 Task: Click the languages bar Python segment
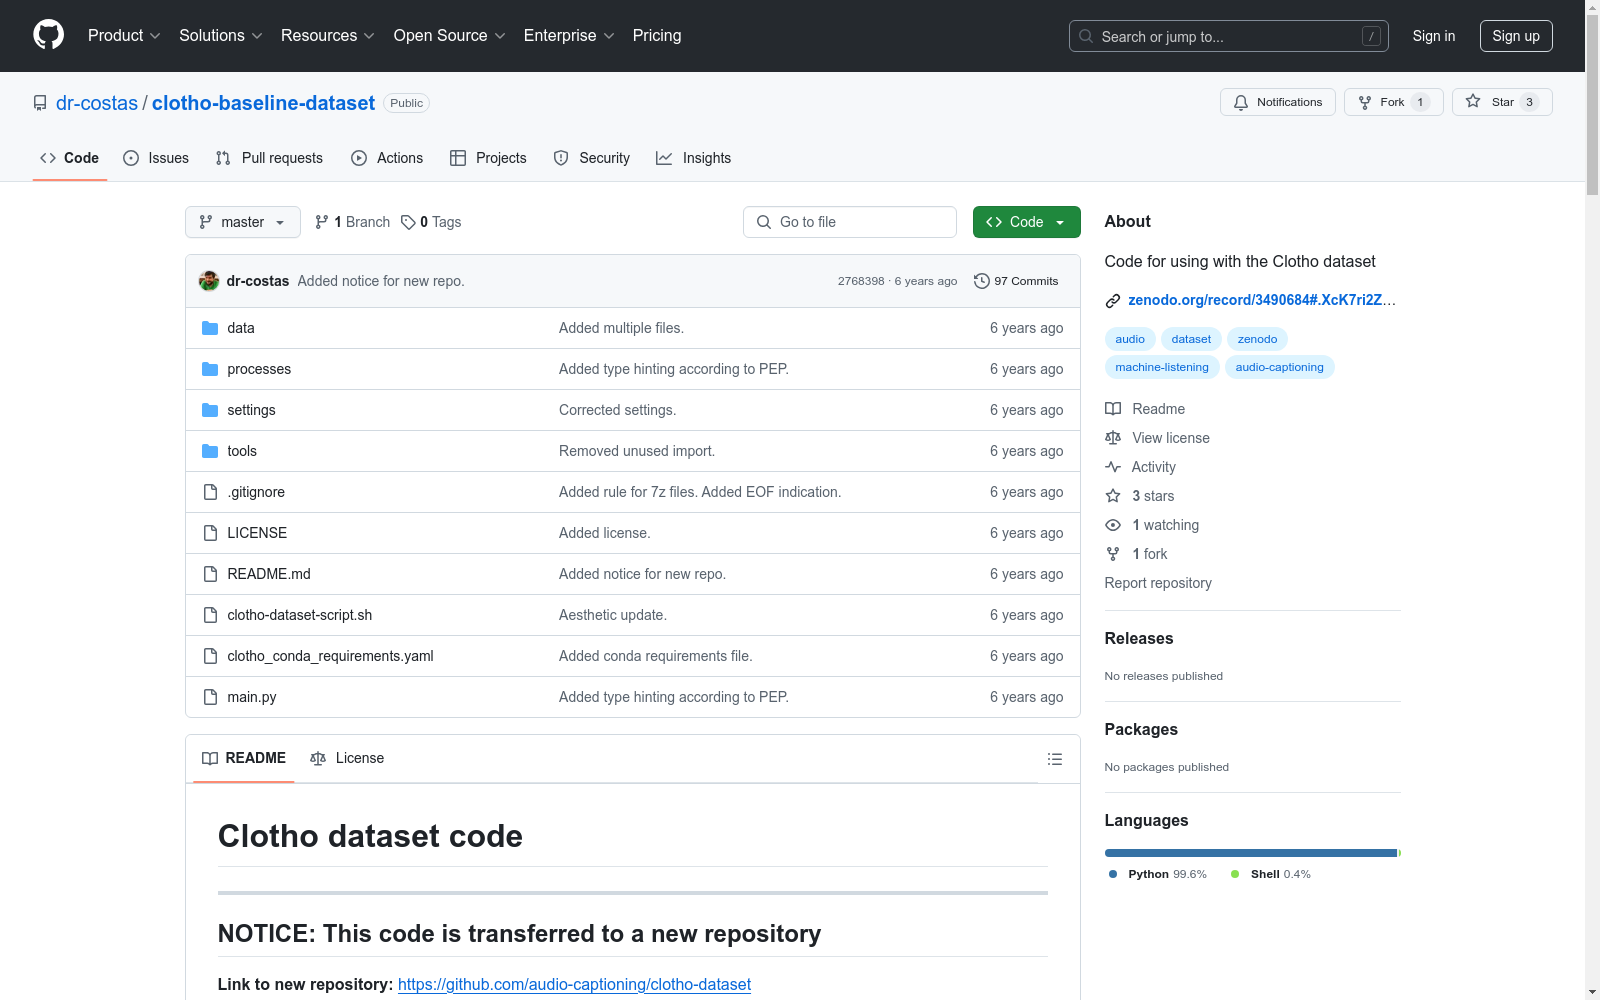1251,853
